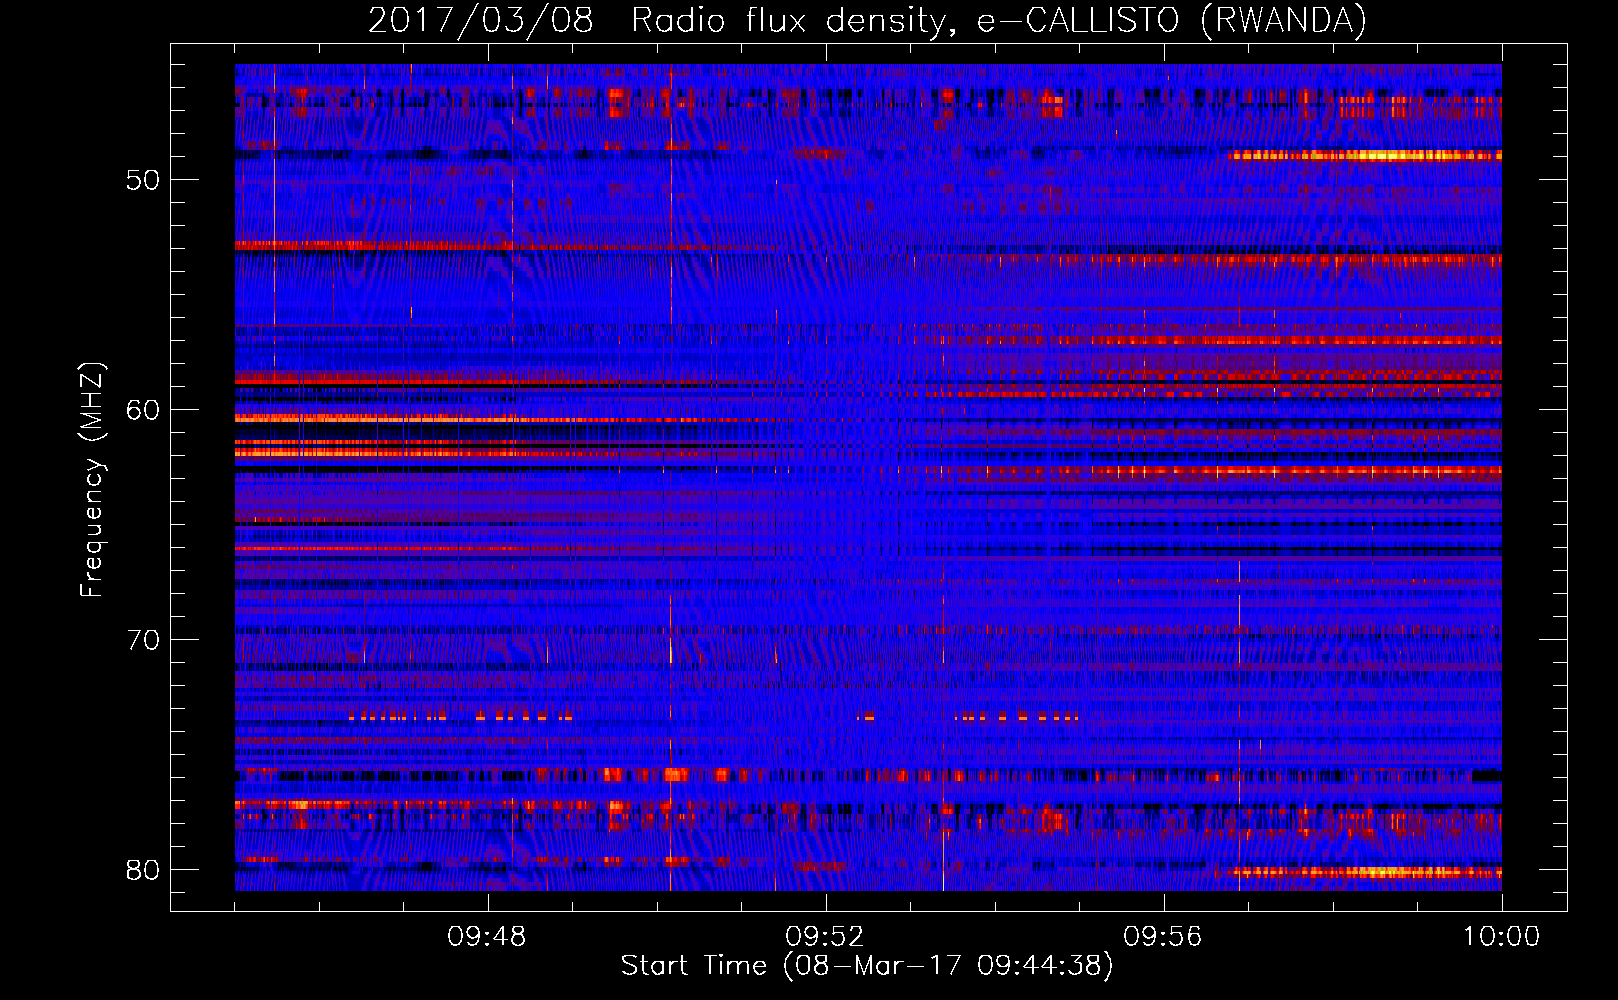Click the 09:56 time tick label
Image resolution: width=1618 pixels, height=1000 pixels.
click(x=1163, y=937)
